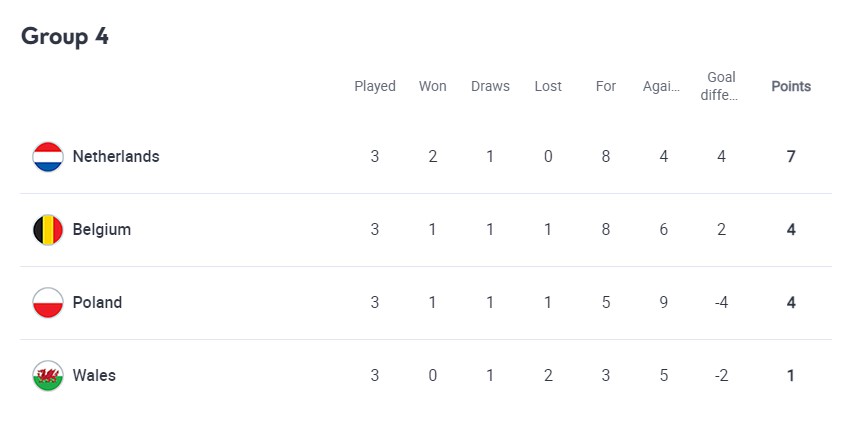The image size is (850, 433).
Task: Click Netherlands points total of 7
Action: (791, 157)
